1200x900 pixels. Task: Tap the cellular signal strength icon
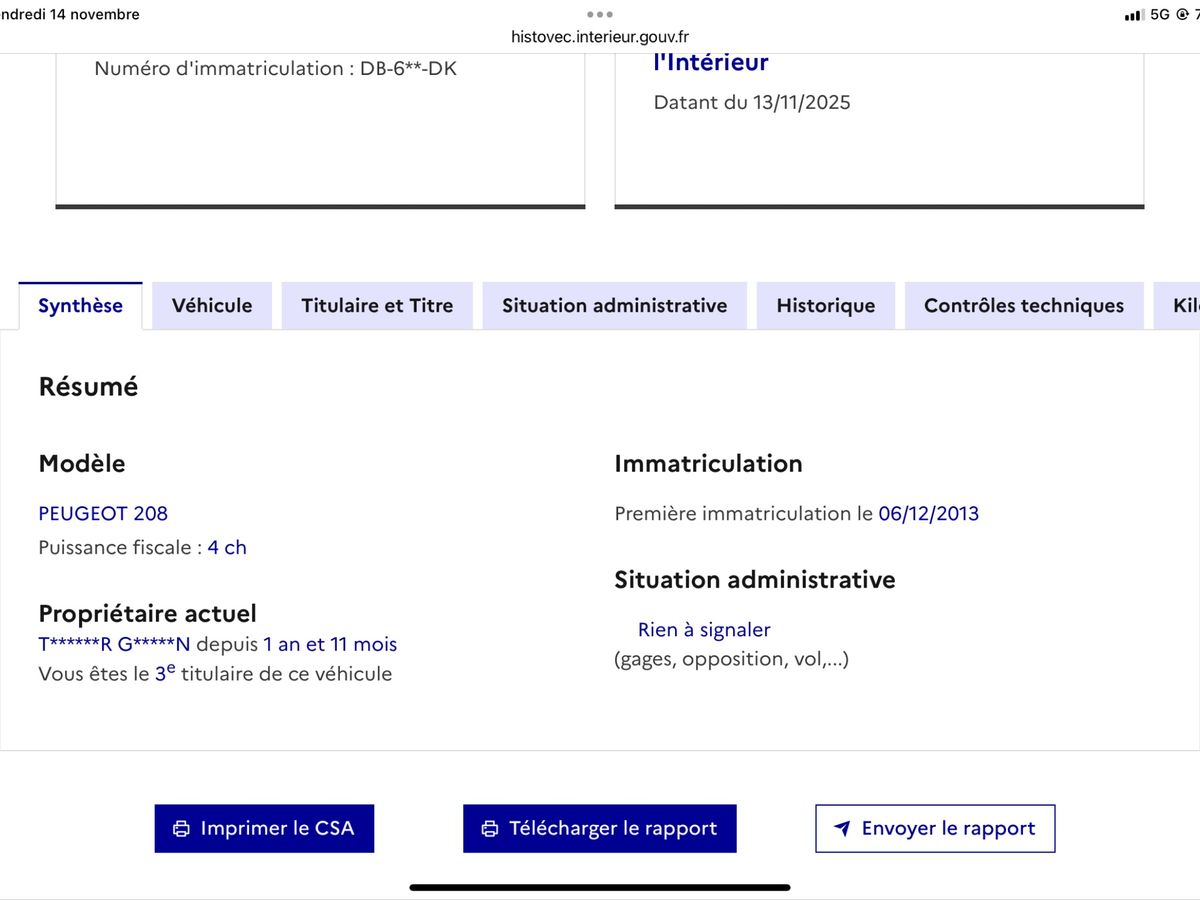pyautogui.click(x=1133, y=15)
